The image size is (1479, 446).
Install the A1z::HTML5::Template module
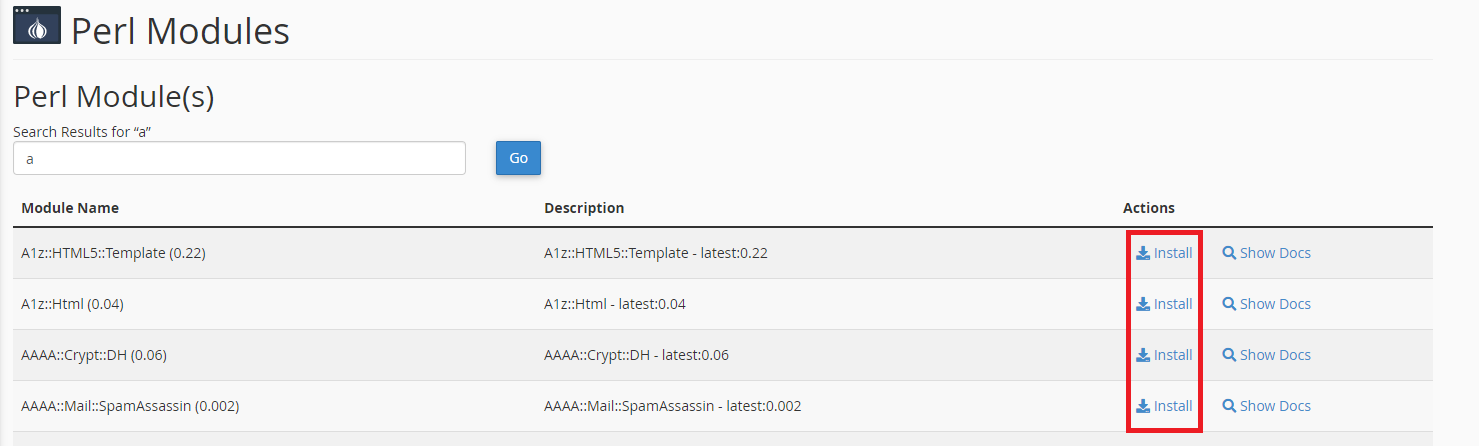pyautogui.click(x=1164, y=253)
